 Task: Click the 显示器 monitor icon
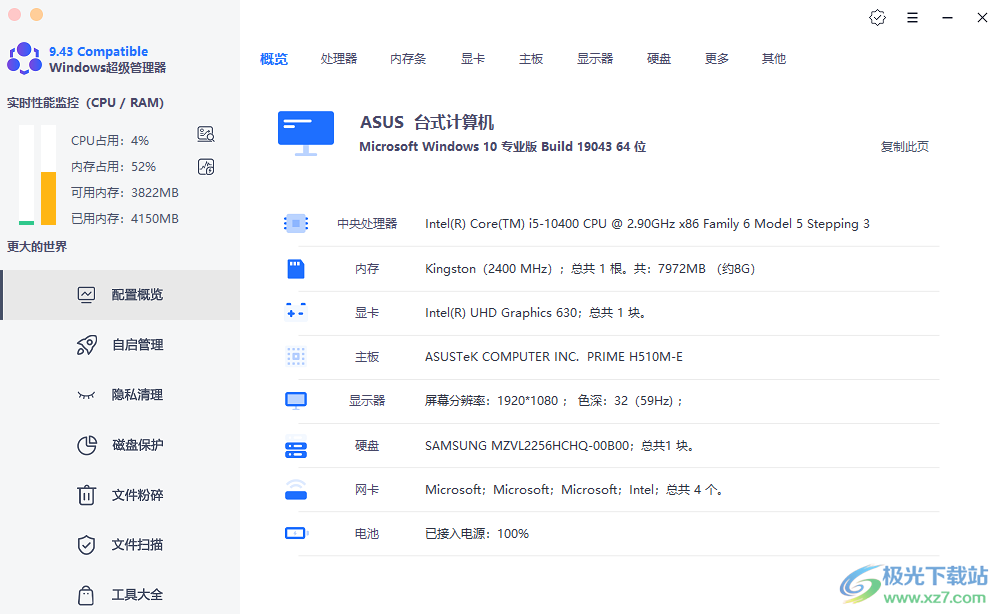point(296,401)
